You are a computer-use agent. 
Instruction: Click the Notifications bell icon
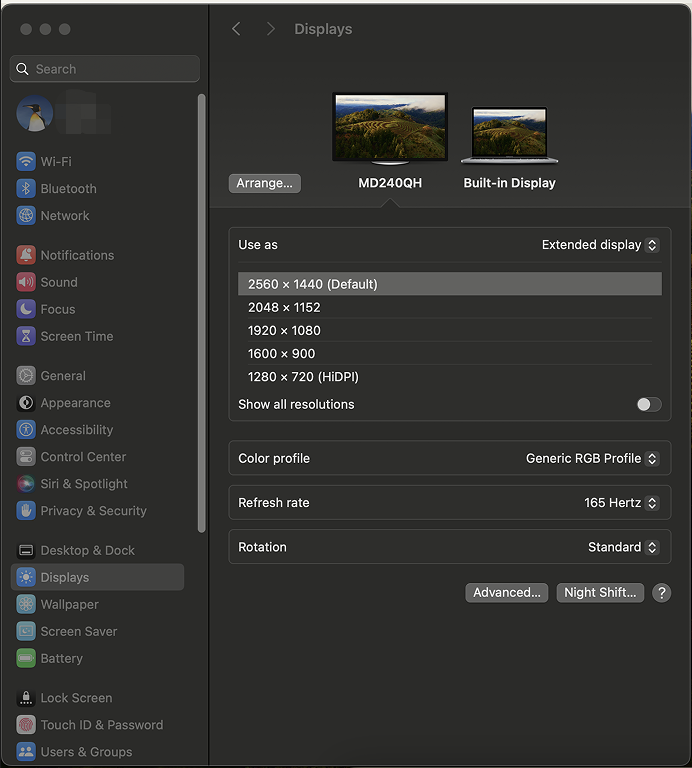[26, 255]
